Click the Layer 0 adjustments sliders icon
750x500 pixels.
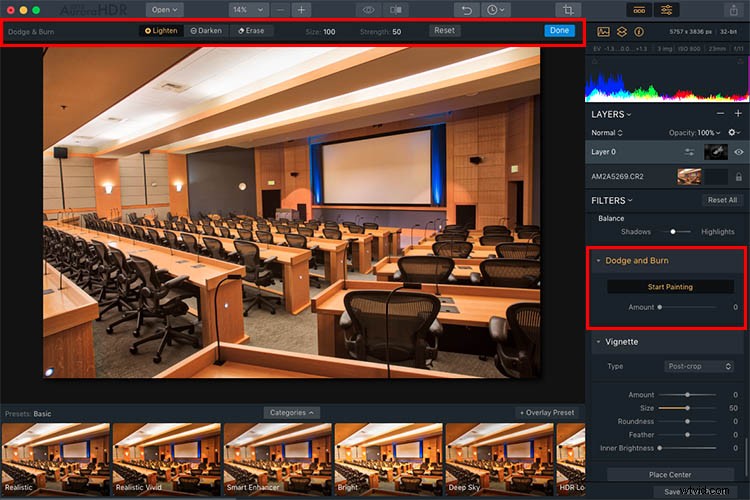tap(689, 152)
